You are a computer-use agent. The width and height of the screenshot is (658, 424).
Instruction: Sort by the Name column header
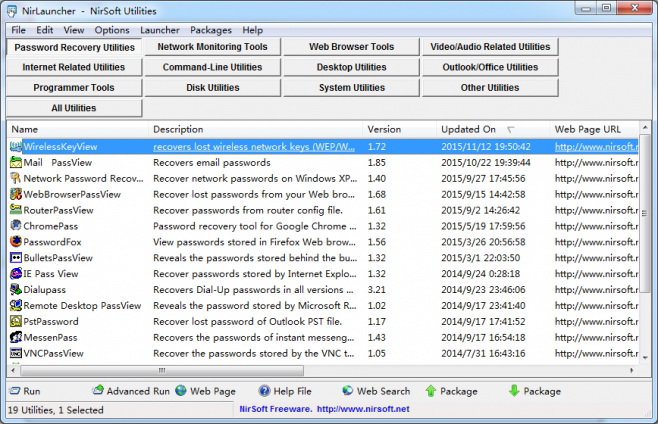78,129
